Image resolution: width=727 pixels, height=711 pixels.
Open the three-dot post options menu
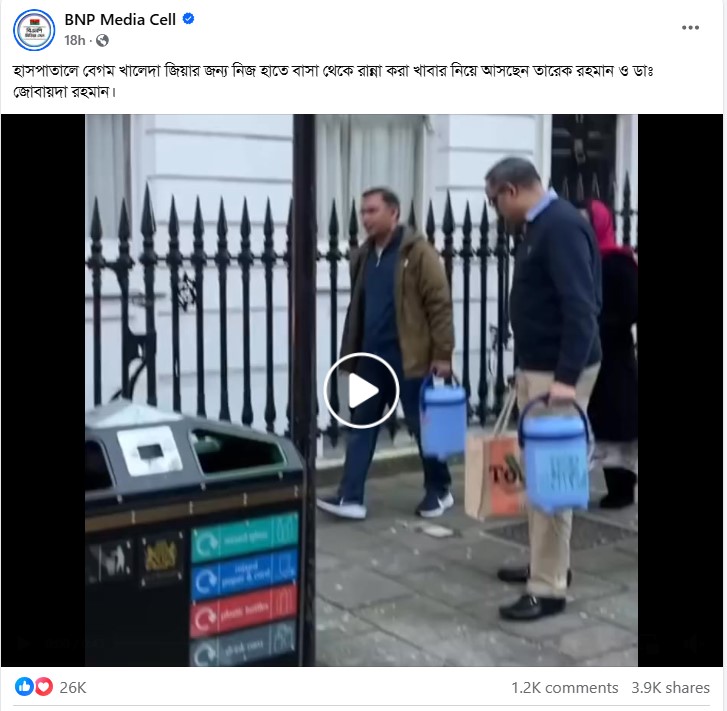[690, 28]
